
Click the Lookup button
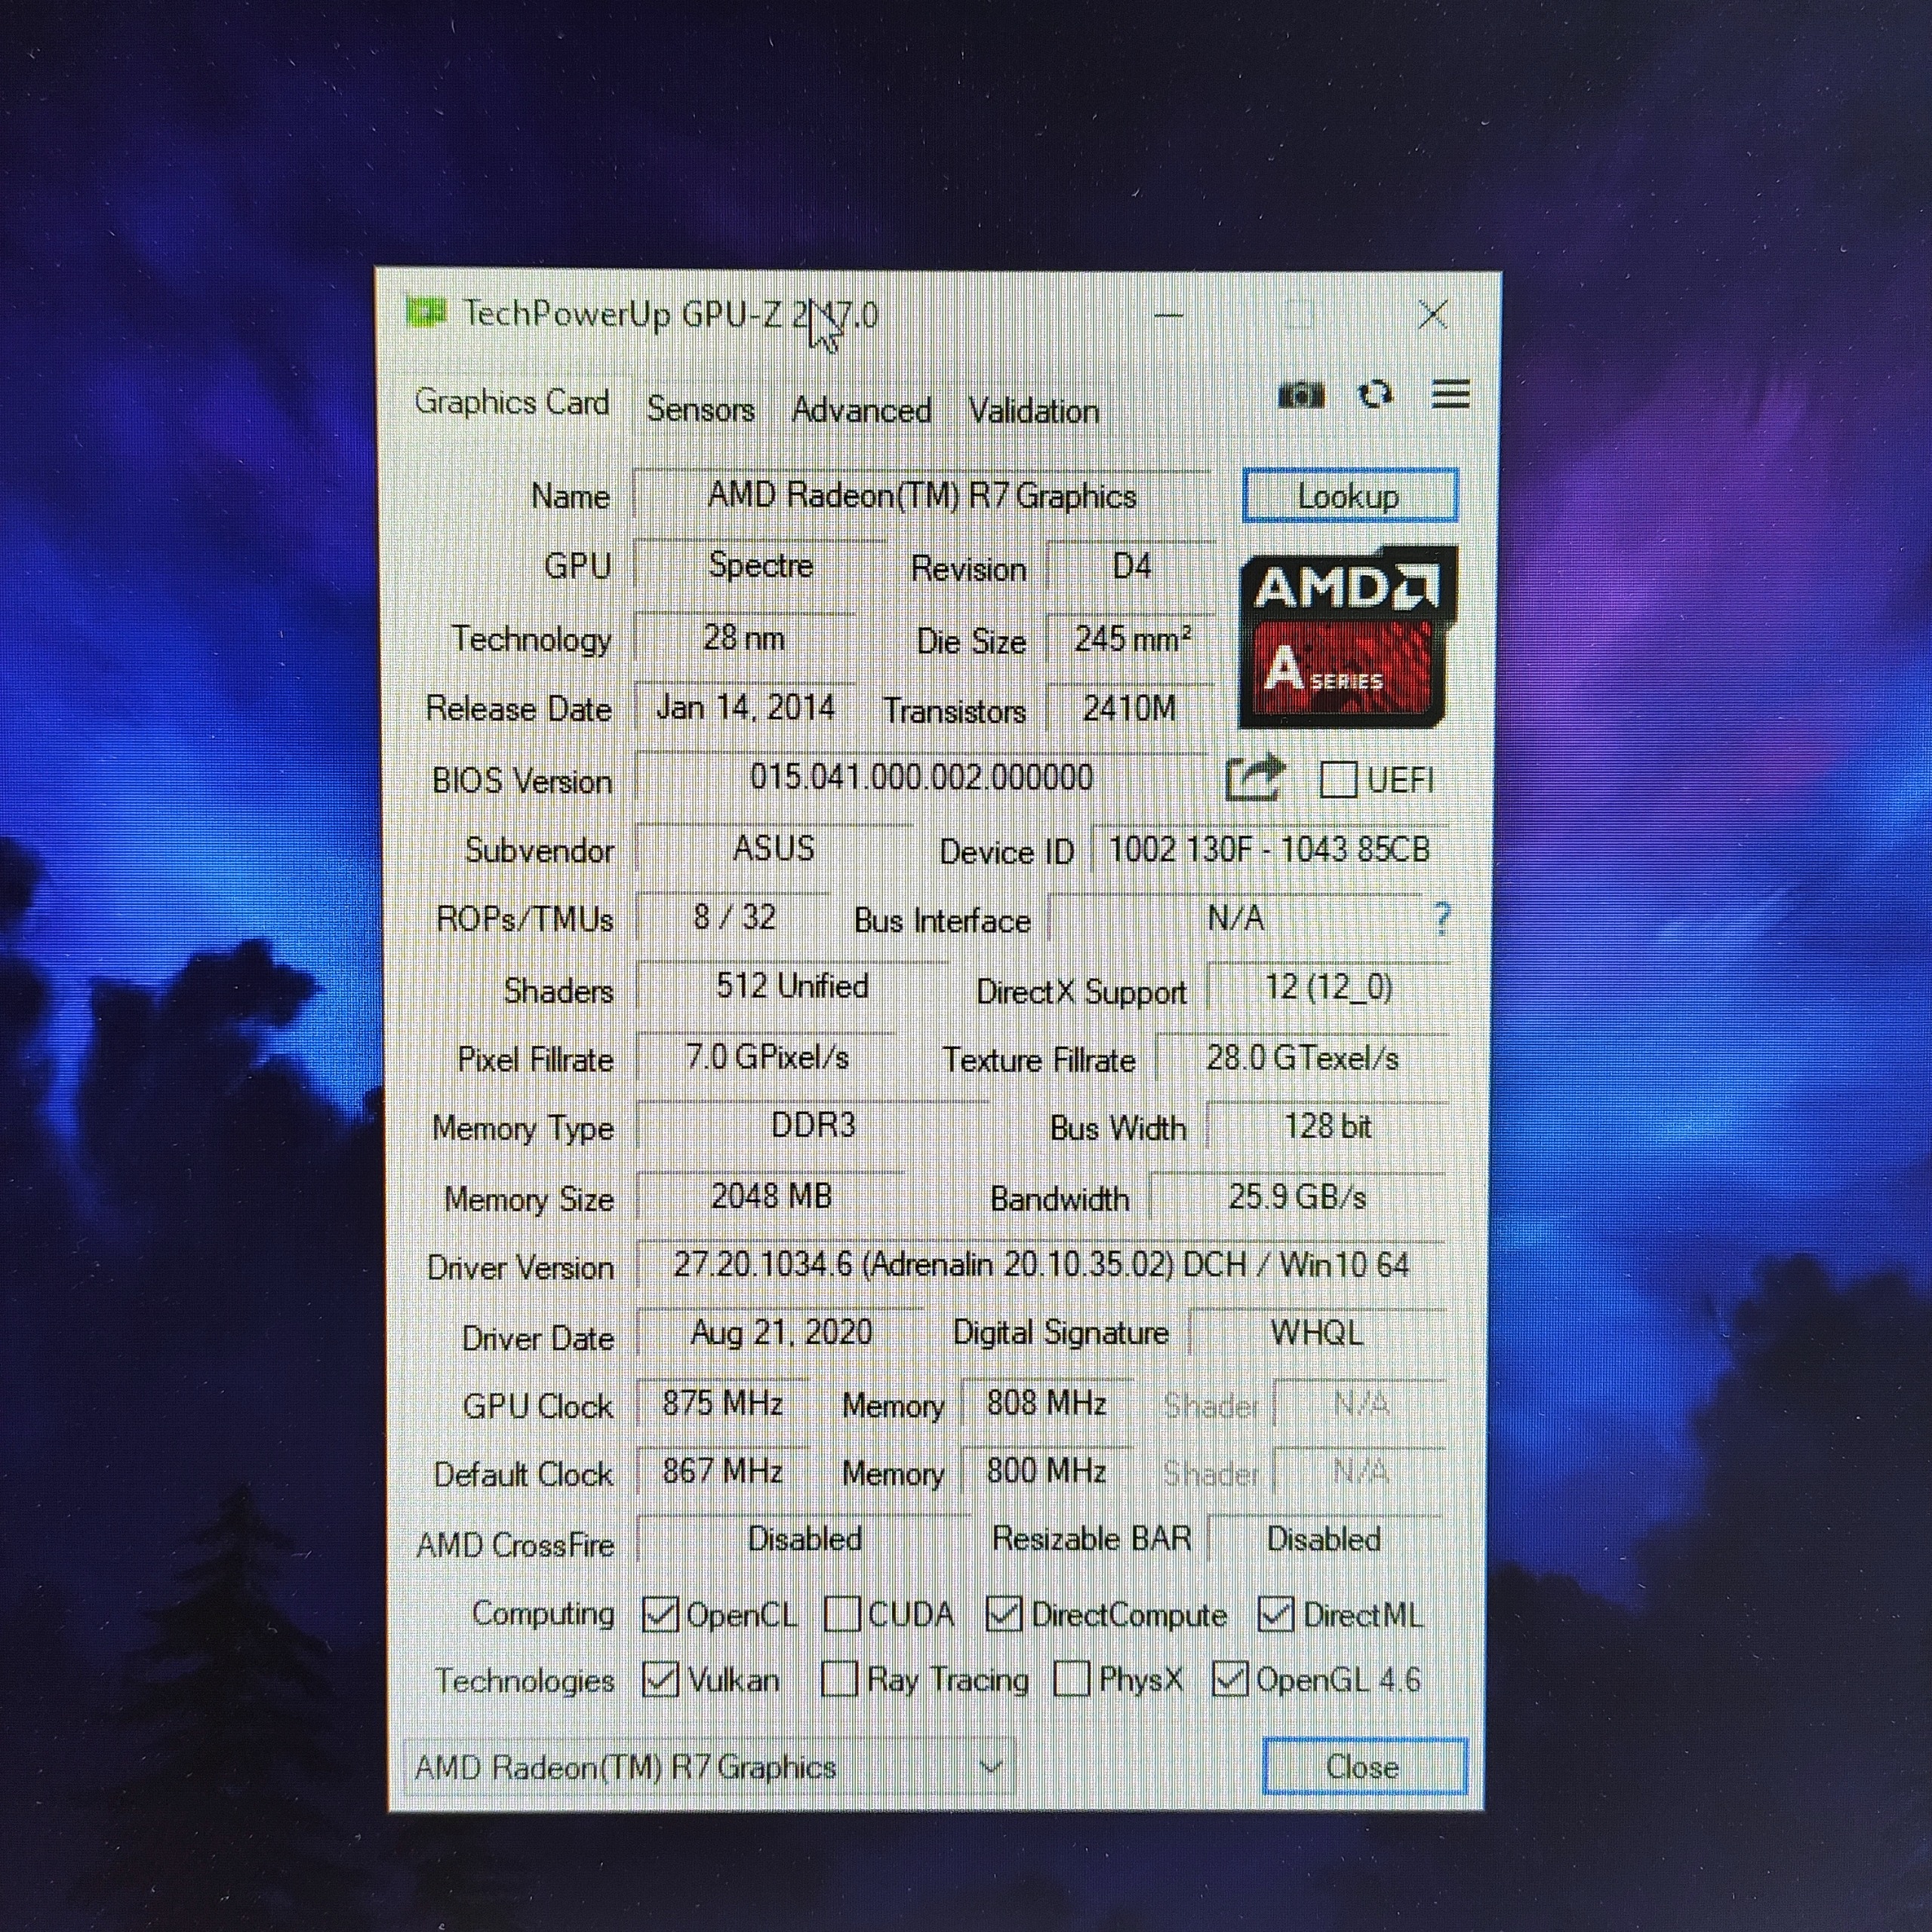click(1349, 496)
